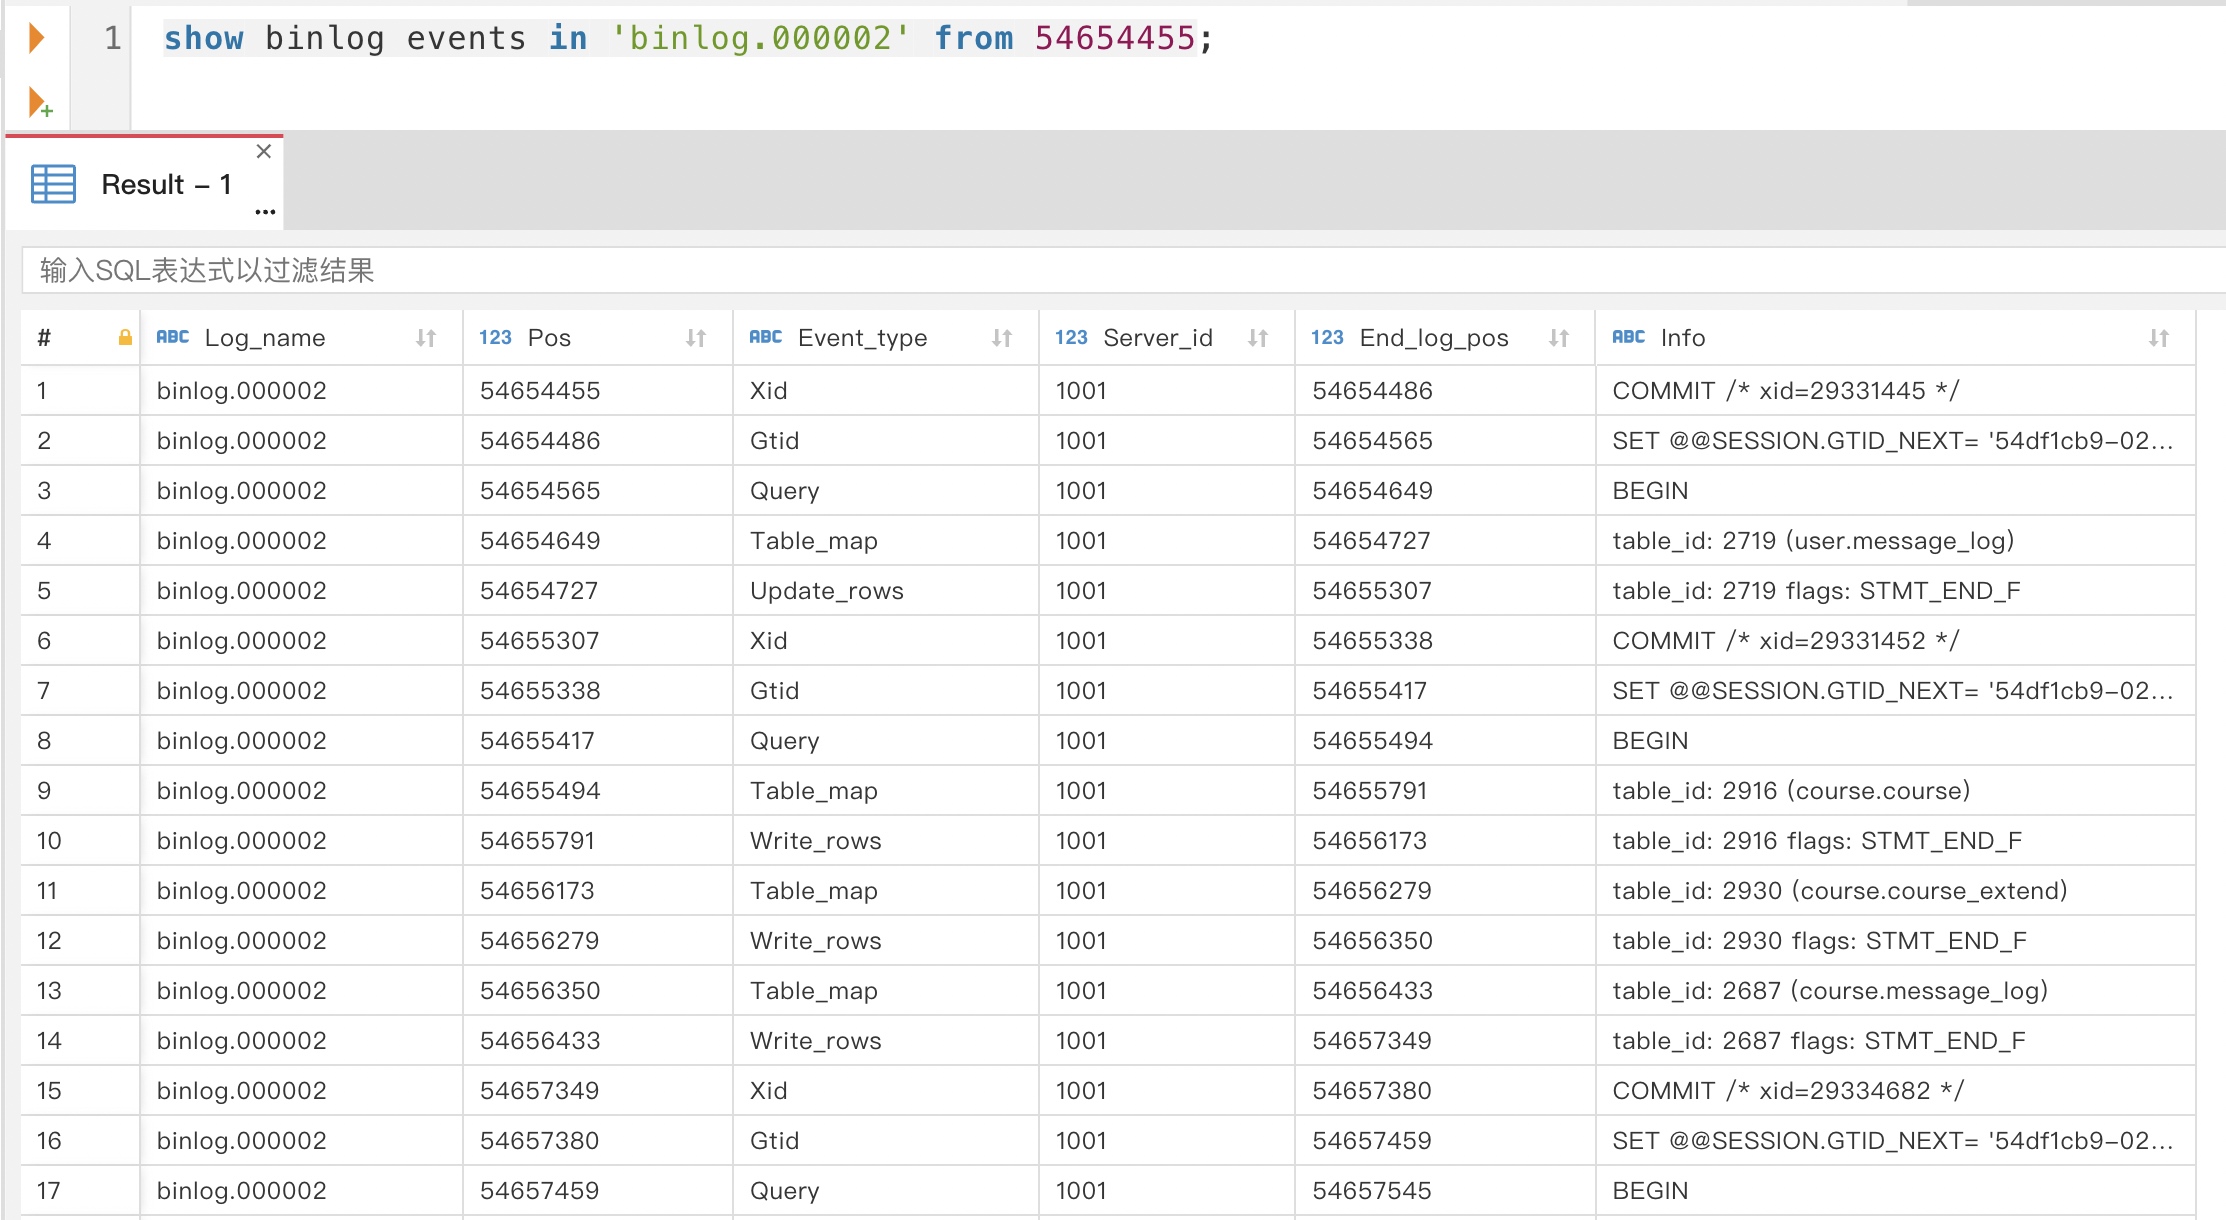Select row number 5 header

click(45, 591)
